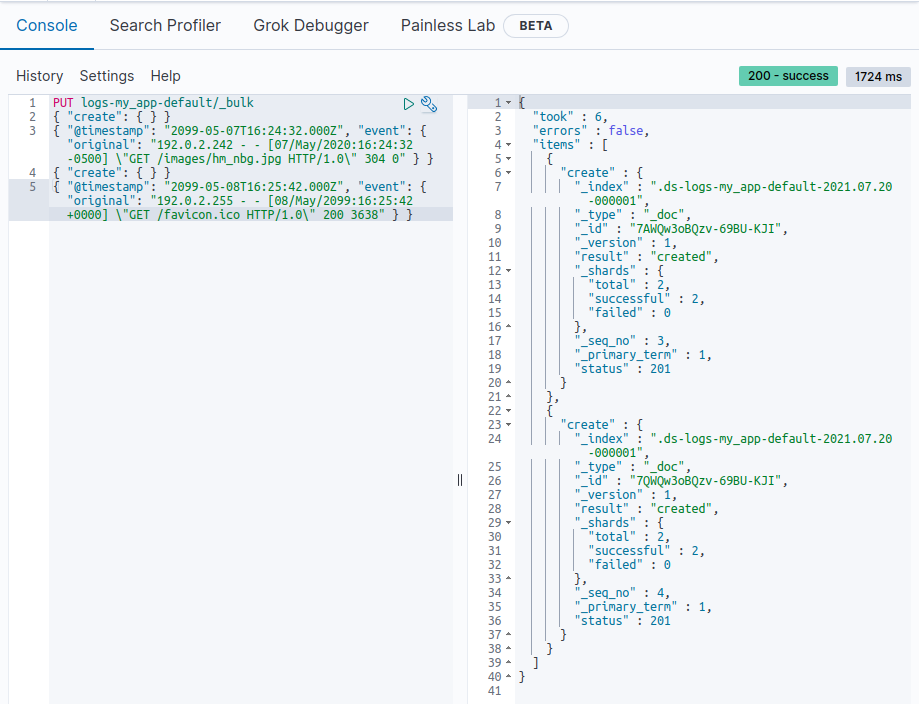Click the panel resize divider between editors
The image size is (919, 704).
460,480
